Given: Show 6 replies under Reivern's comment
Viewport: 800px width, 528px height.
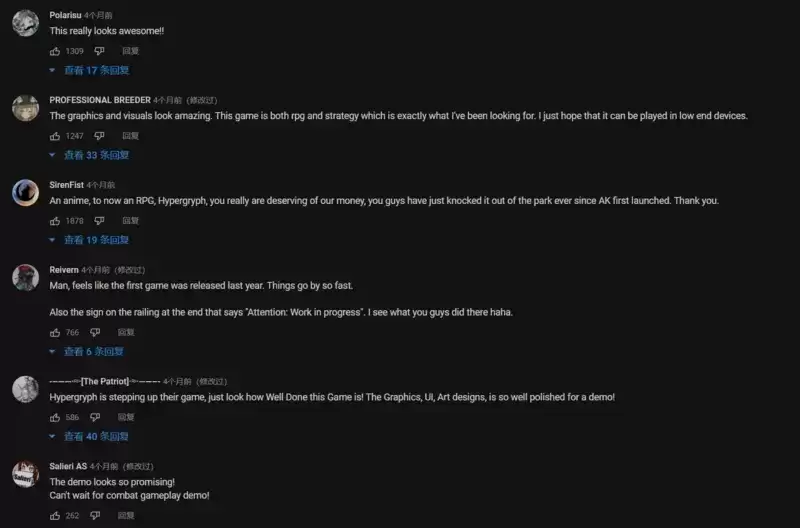Looking at the screenshot, I should point(93,352).
